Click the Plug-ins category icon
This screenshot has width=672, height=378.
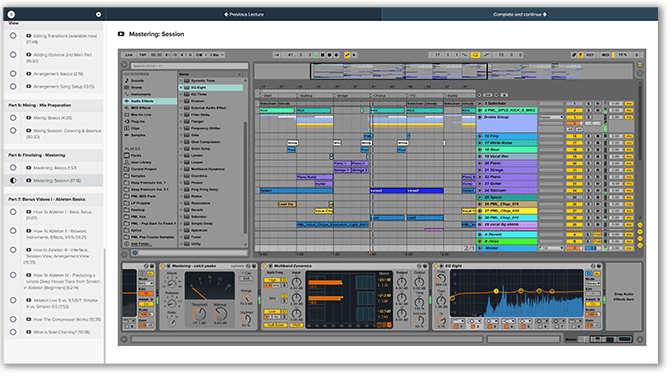click(x=127, y=122)
